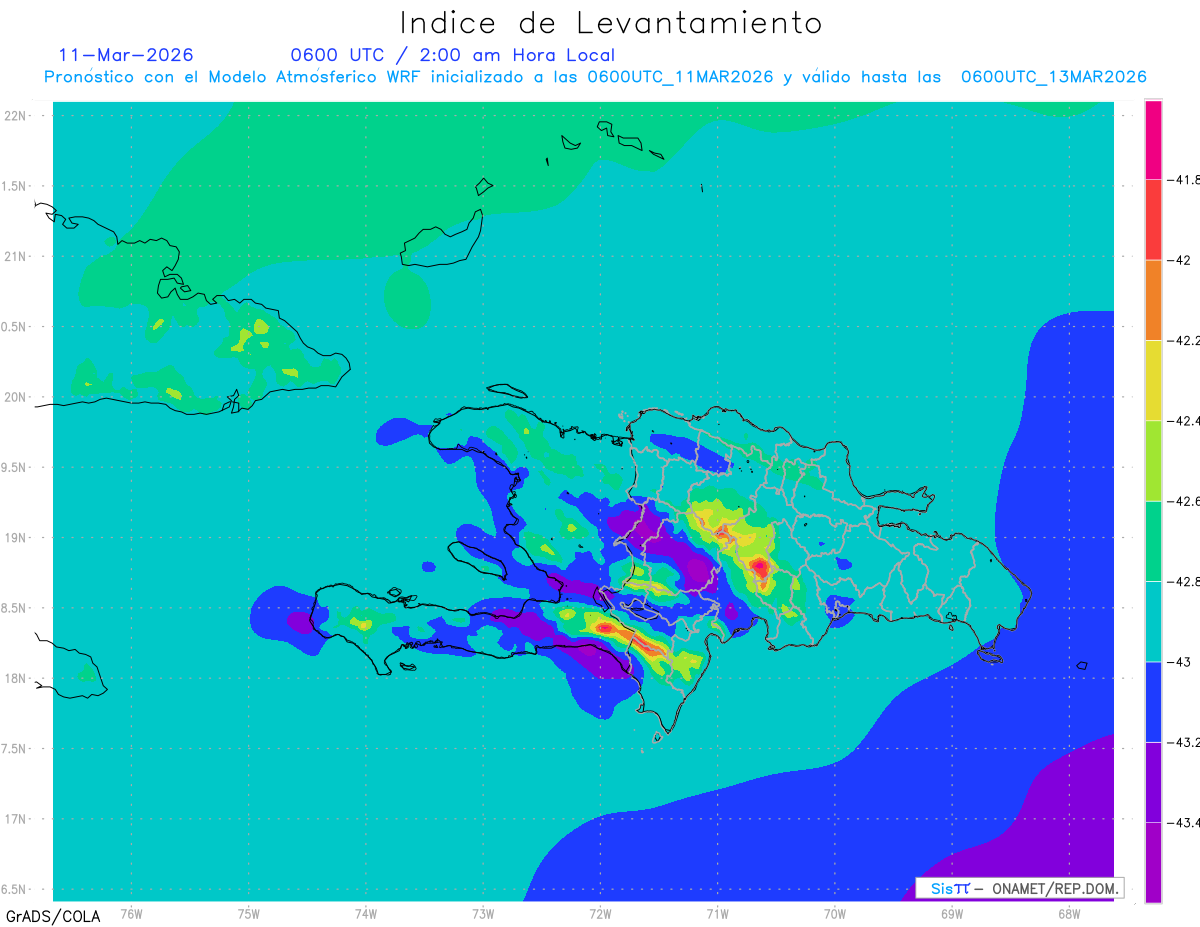Viewport: 1200px width, 927px height.
Task: Pick the pink top swatch in the color bar
Action: tap(1153, 140)
